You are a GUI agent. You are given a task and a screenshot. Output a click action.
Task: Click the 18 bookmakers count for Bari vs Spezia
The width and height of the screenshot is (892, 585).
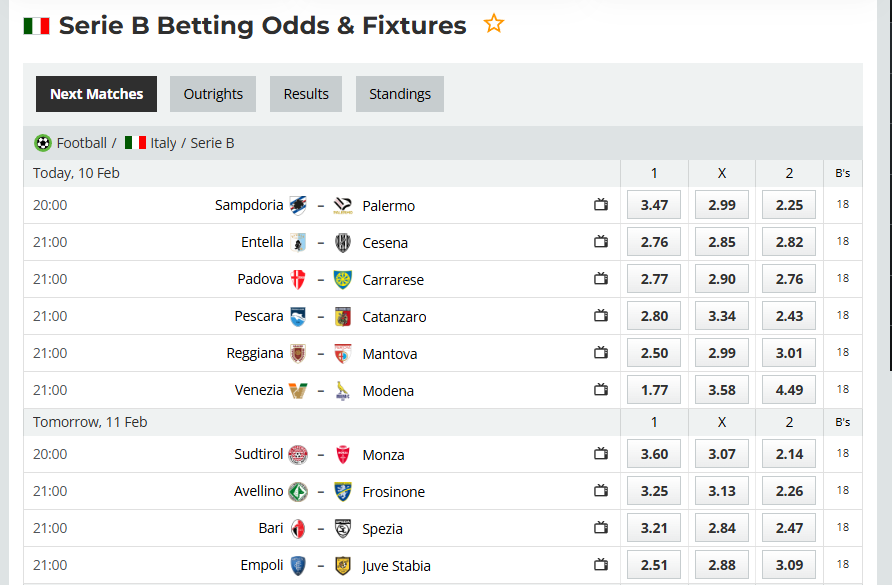[x=842, y=527]
